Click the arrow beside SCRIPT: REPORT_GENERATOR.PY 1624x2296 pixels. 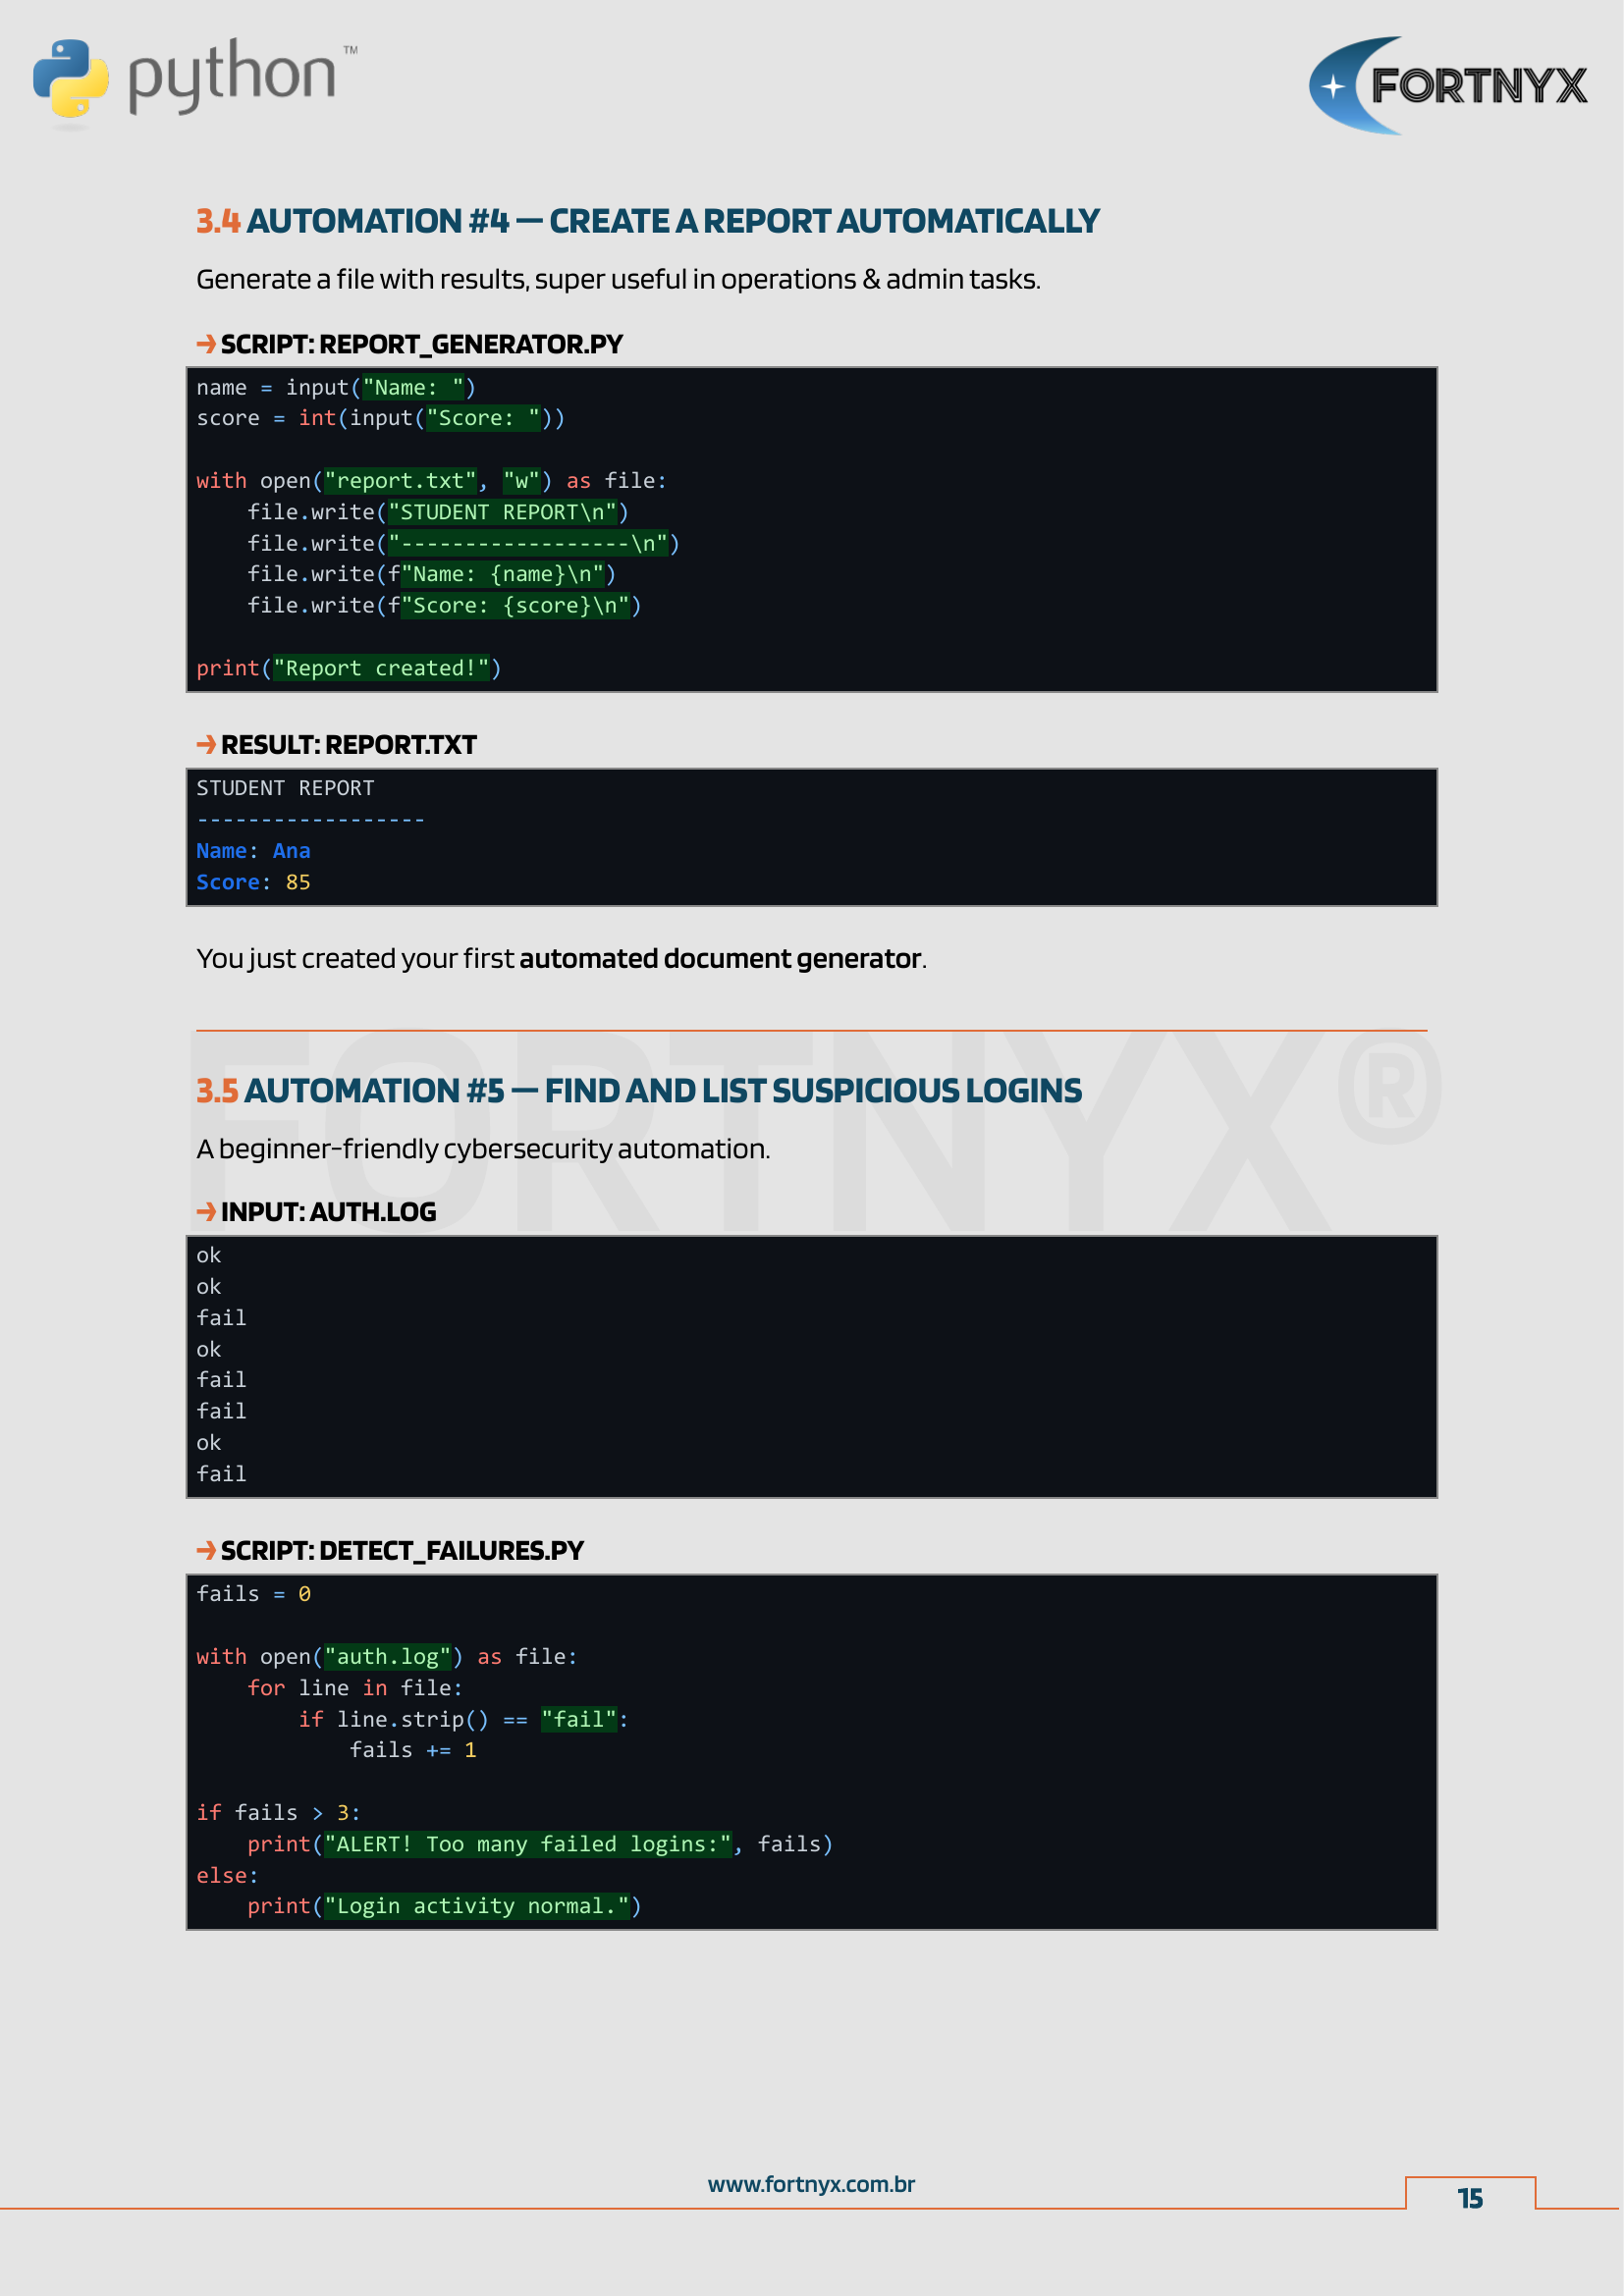(206, 344)
